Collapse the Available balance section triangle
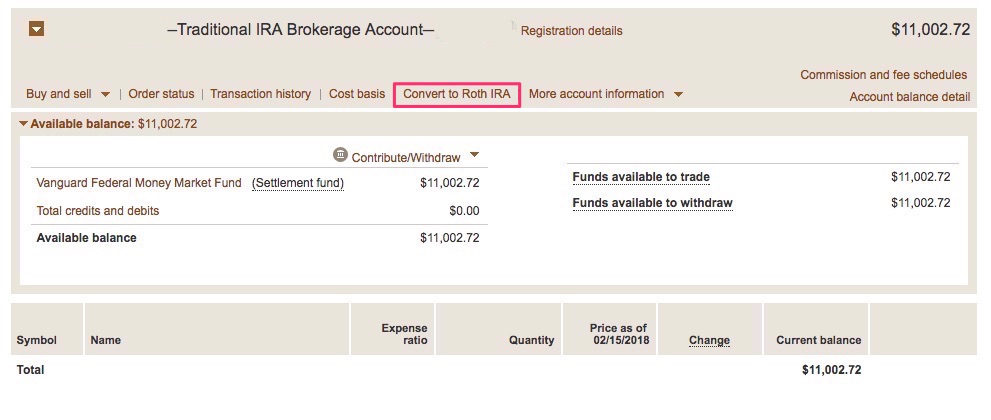 24,124
